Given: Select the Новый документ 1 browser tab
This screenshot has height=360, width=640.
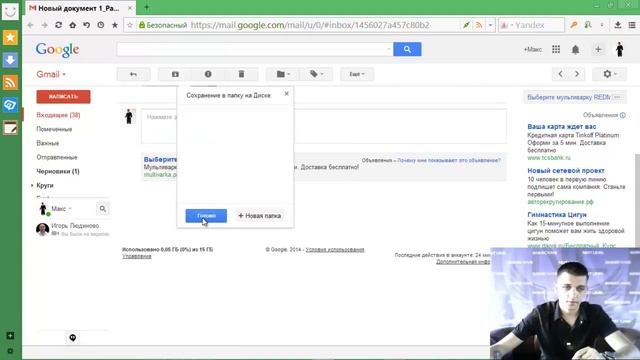Looking at the screenshot, I should [x=80, y=8].
